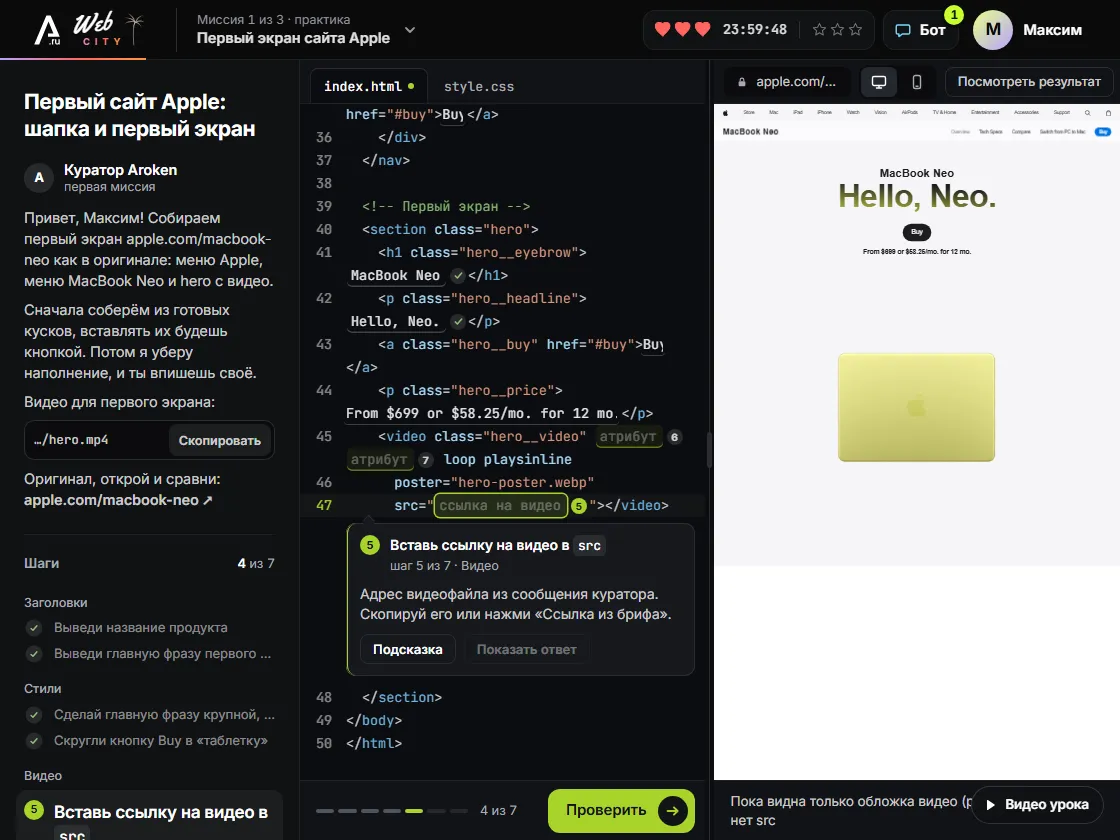Click the code editor scrollbar

point(708,450)
